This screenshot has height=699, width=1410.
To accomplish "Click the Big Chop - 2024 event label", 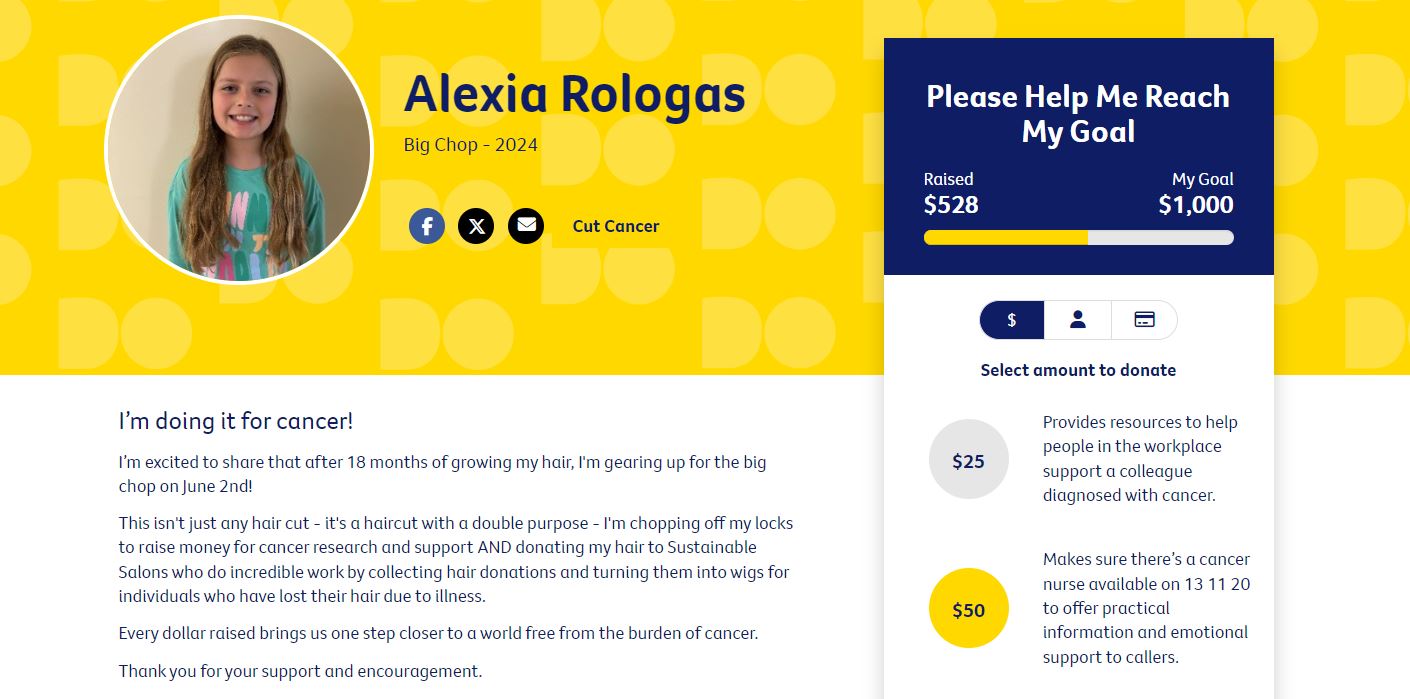I will [x=471, y=145].
